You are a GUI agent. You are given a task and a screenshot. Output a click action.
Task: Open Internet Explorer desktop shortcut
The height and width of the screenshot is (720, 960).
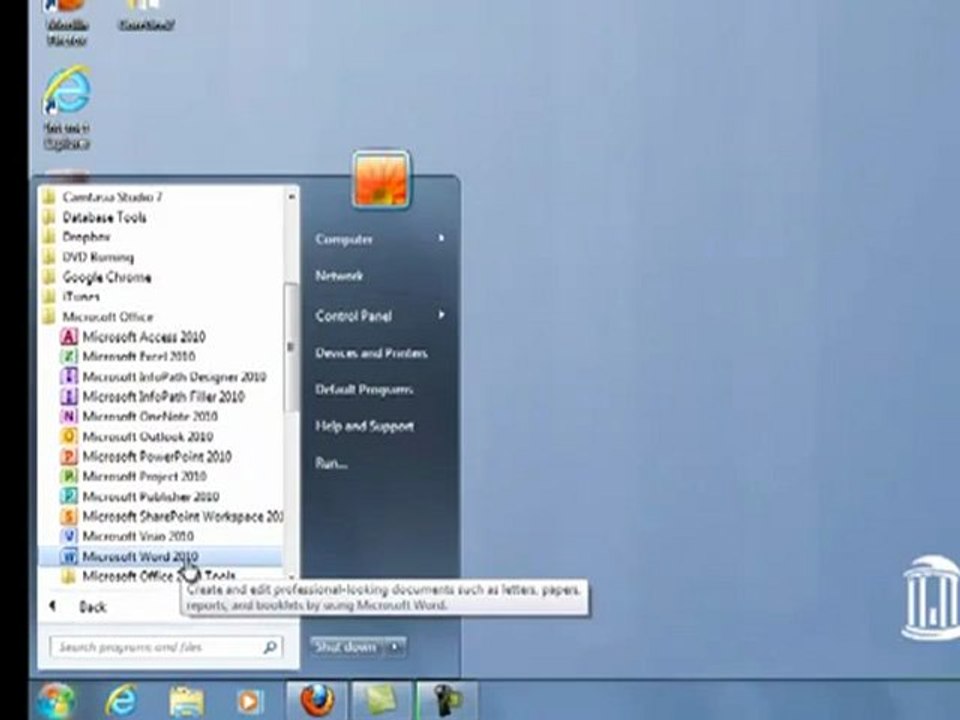coord(66,108)
